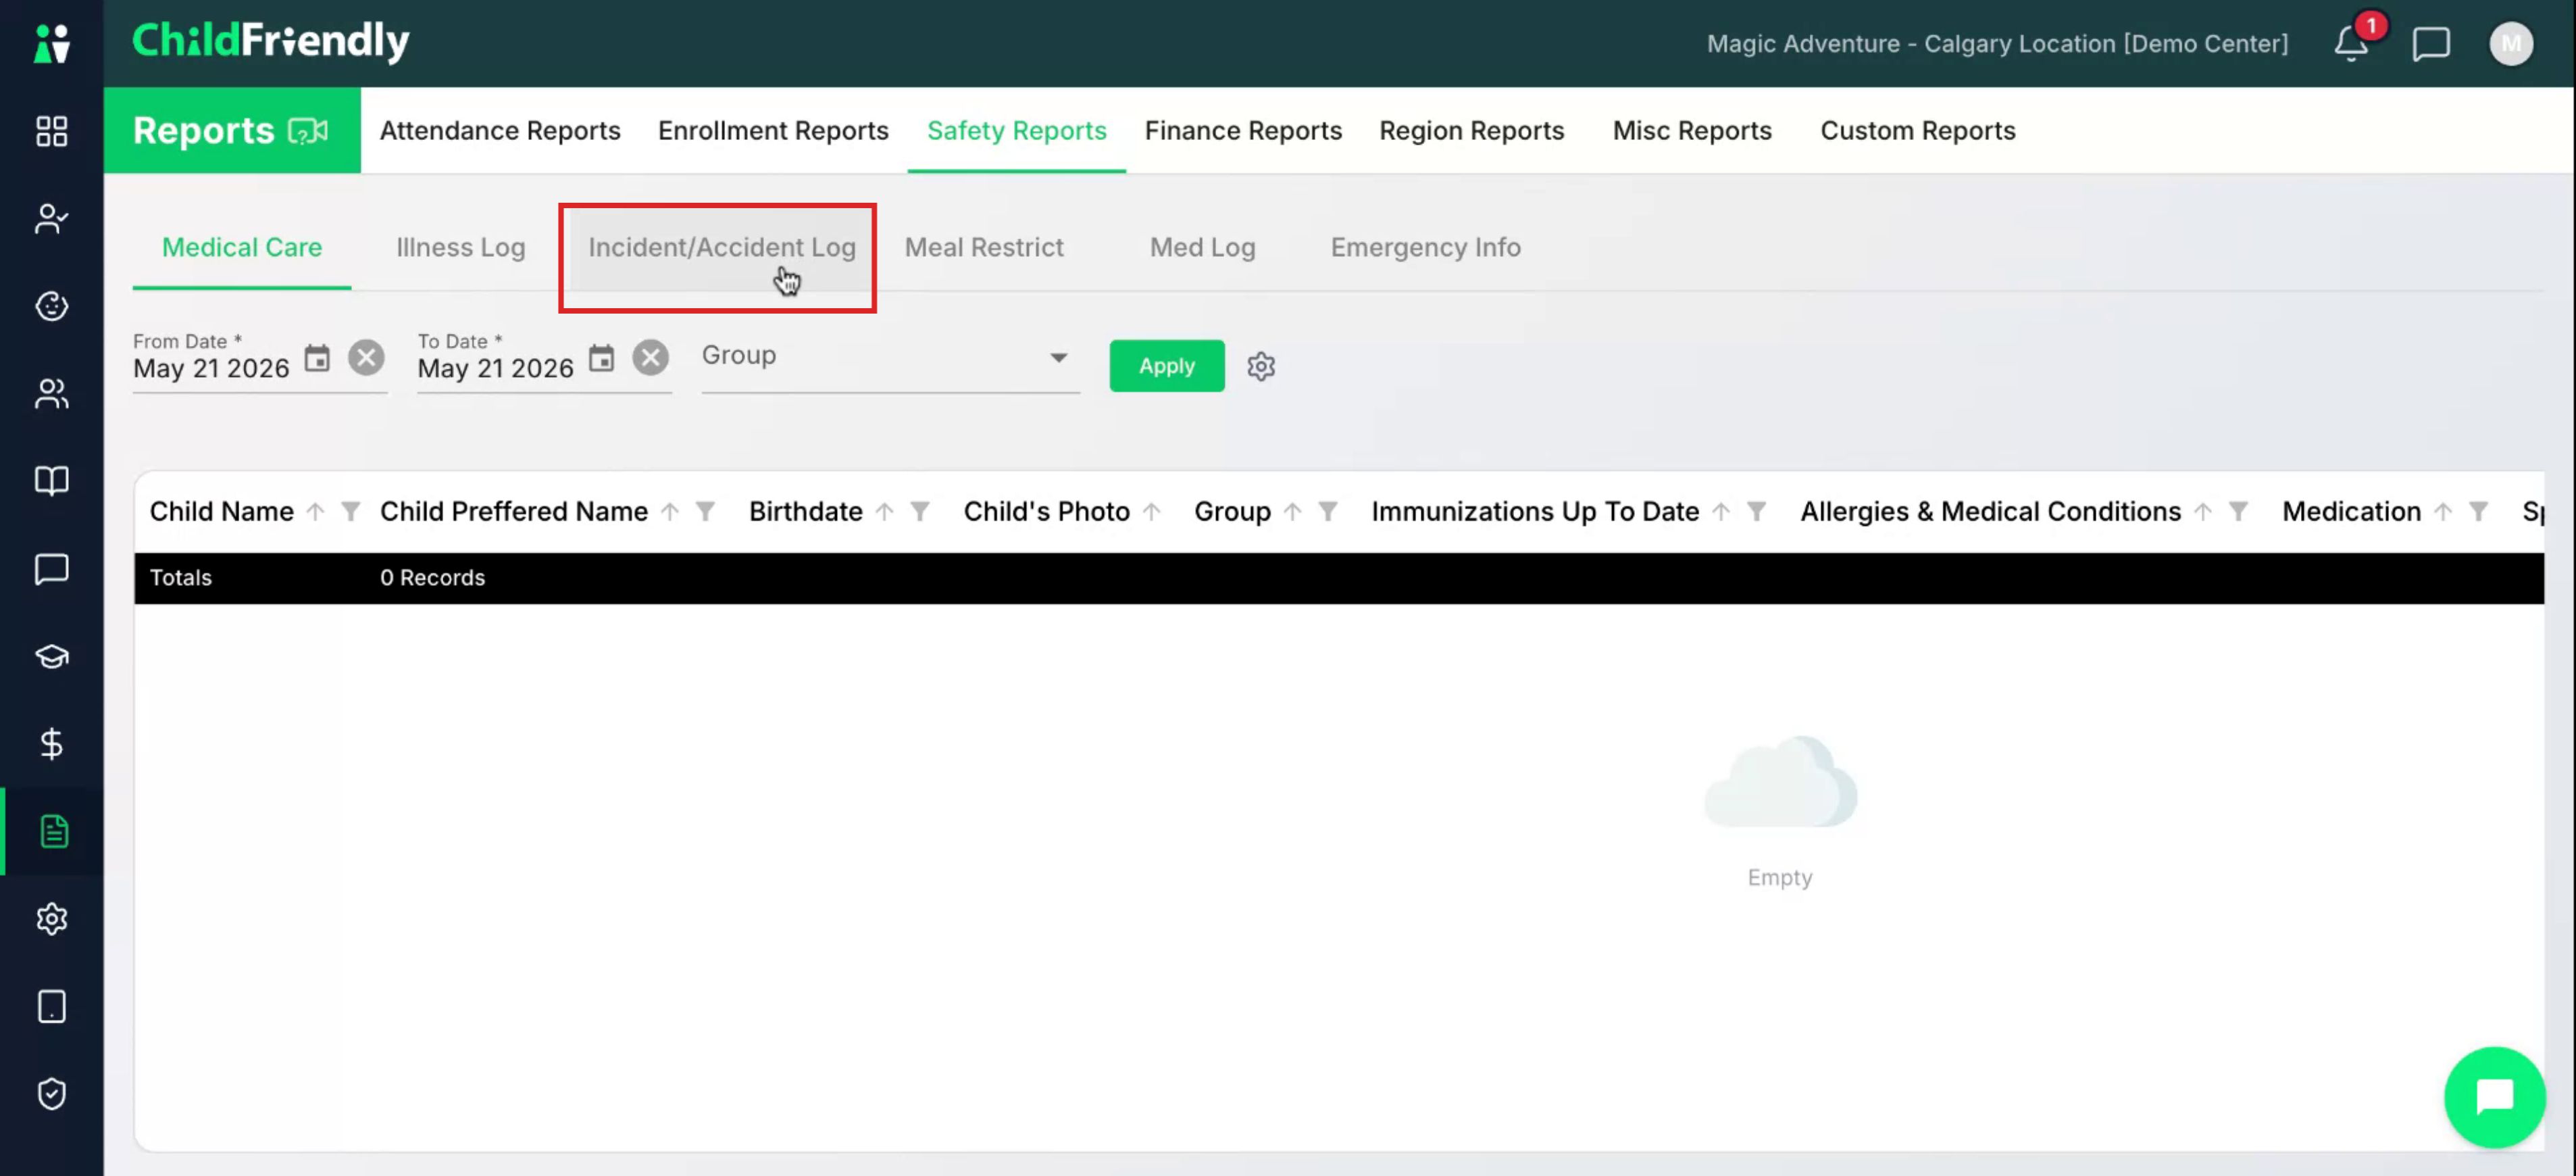The width and height of the screenshot is (2576, 1176).
Task: Click the report settings gear beside Apply
Action: click(x=1261, y=366)
